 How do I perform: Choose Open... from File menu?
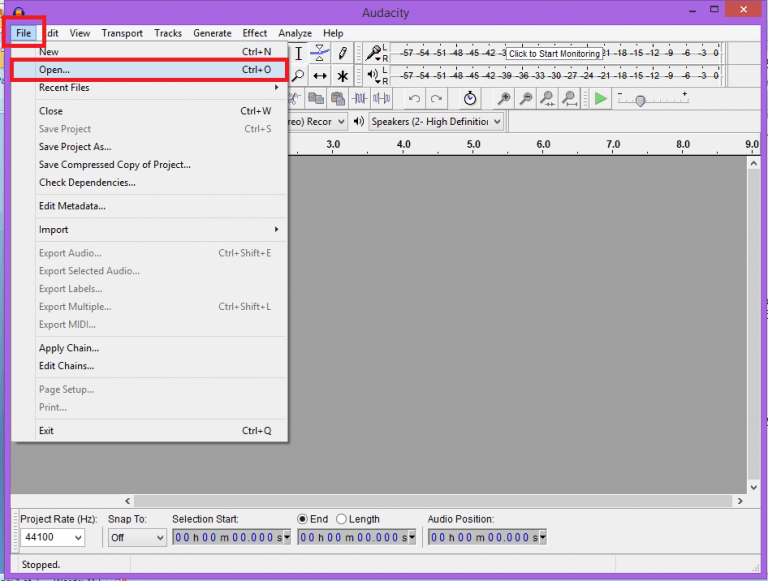tap(149, 70)
